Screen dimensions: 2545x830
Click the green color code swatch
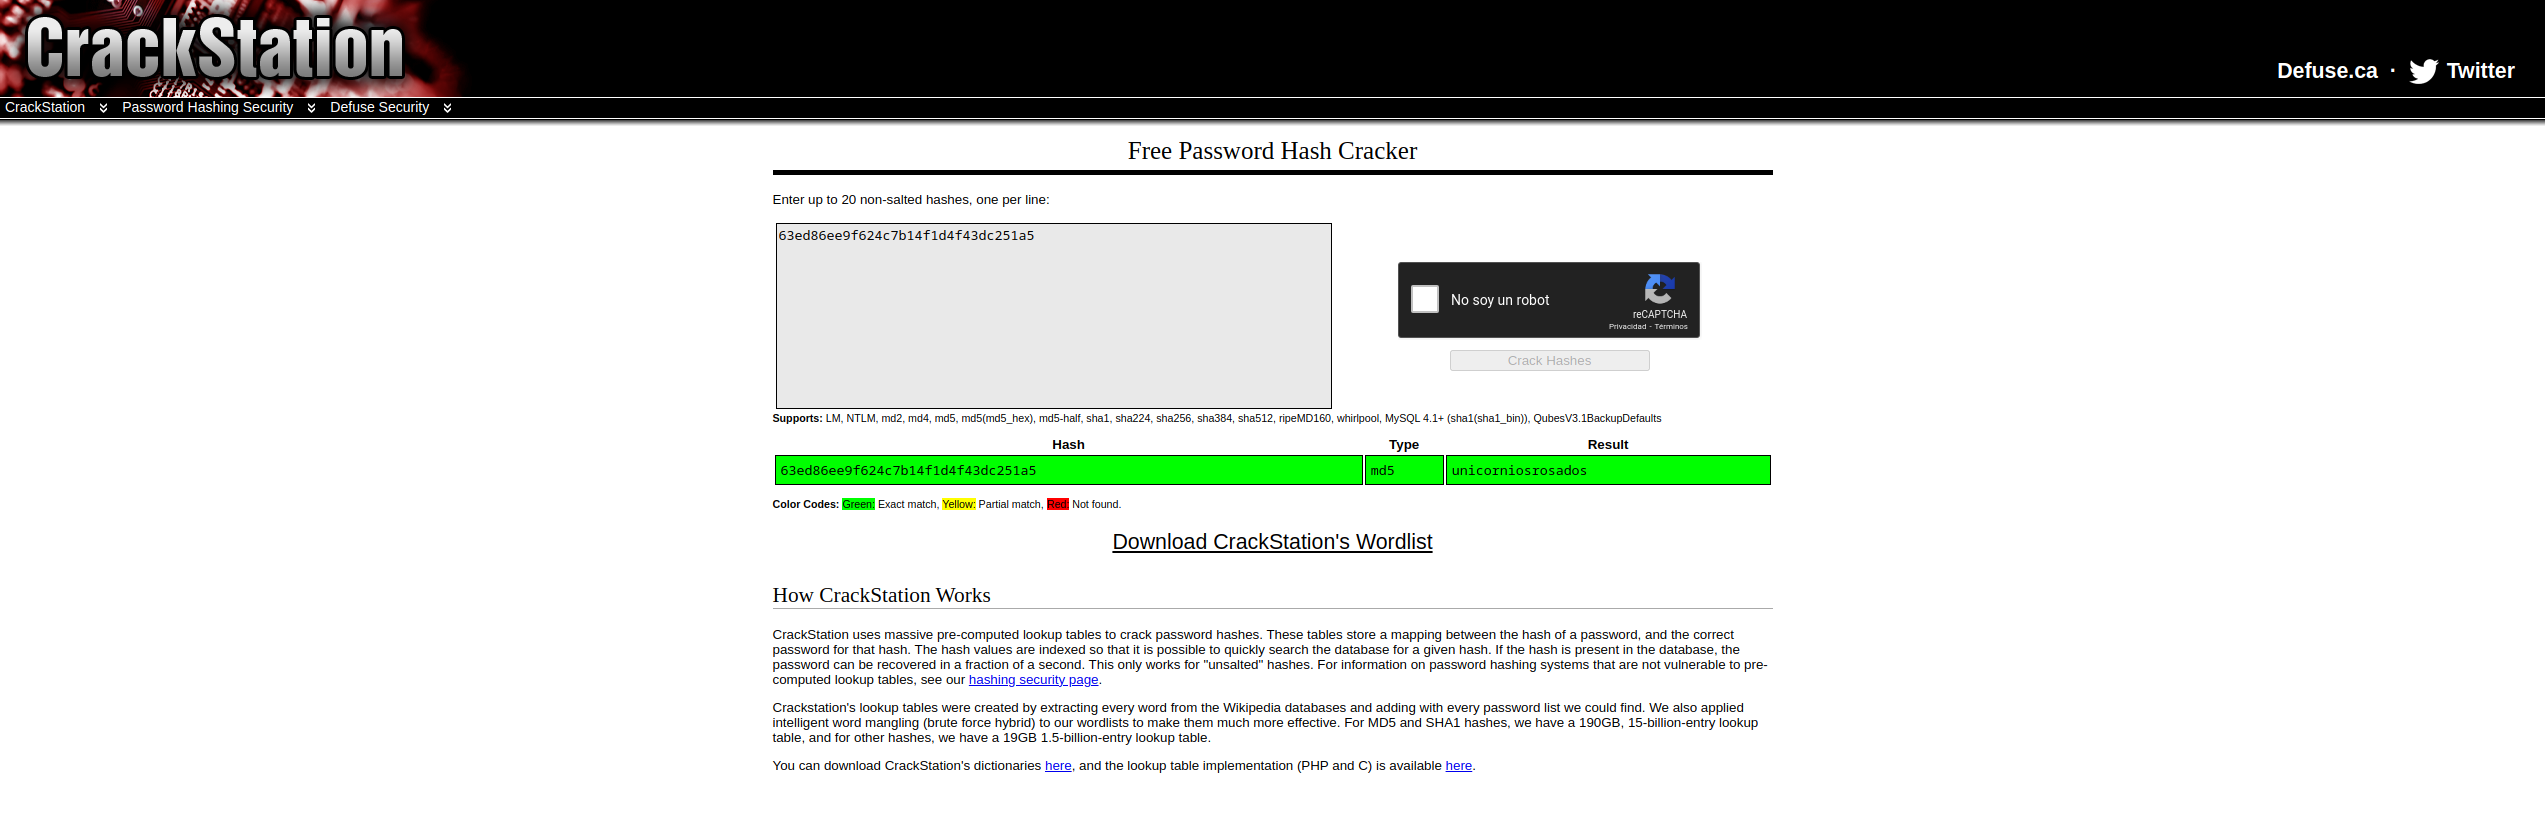click(857, 504)
